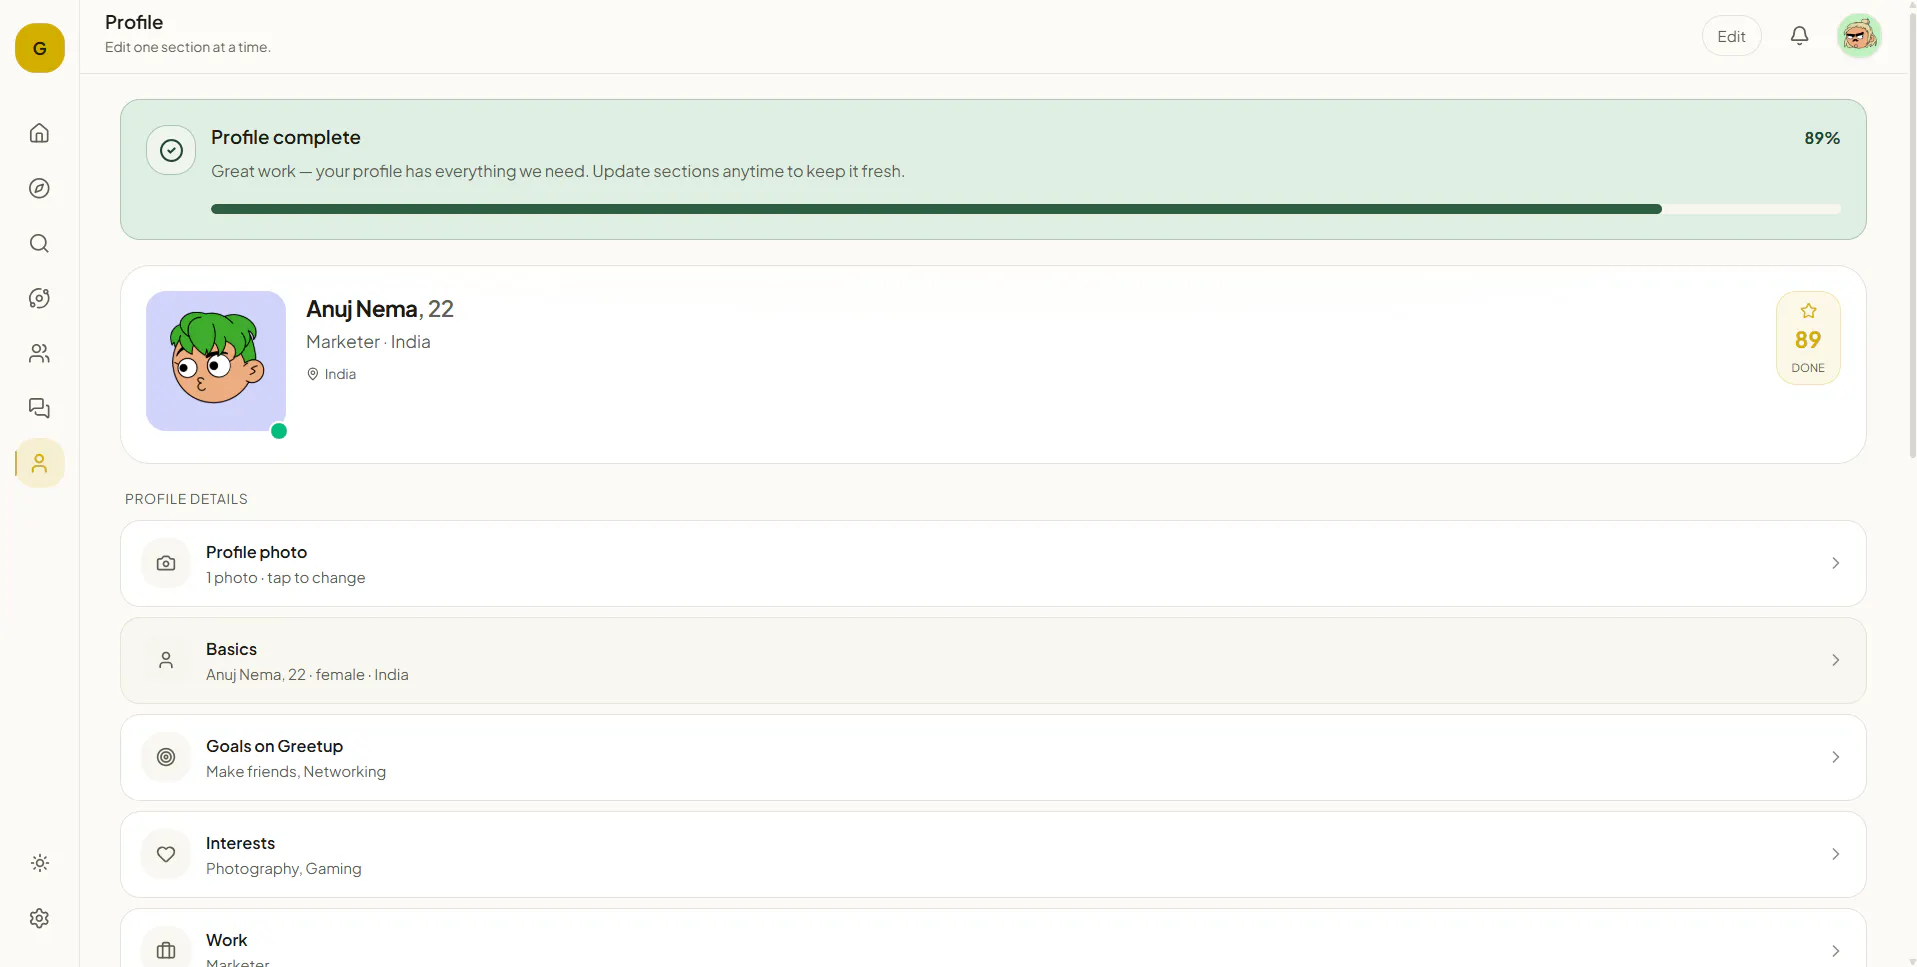The height and width of the screenshot is (967, 1917).
Task: Toggle the sun light-theme icon
Action: 40,863
